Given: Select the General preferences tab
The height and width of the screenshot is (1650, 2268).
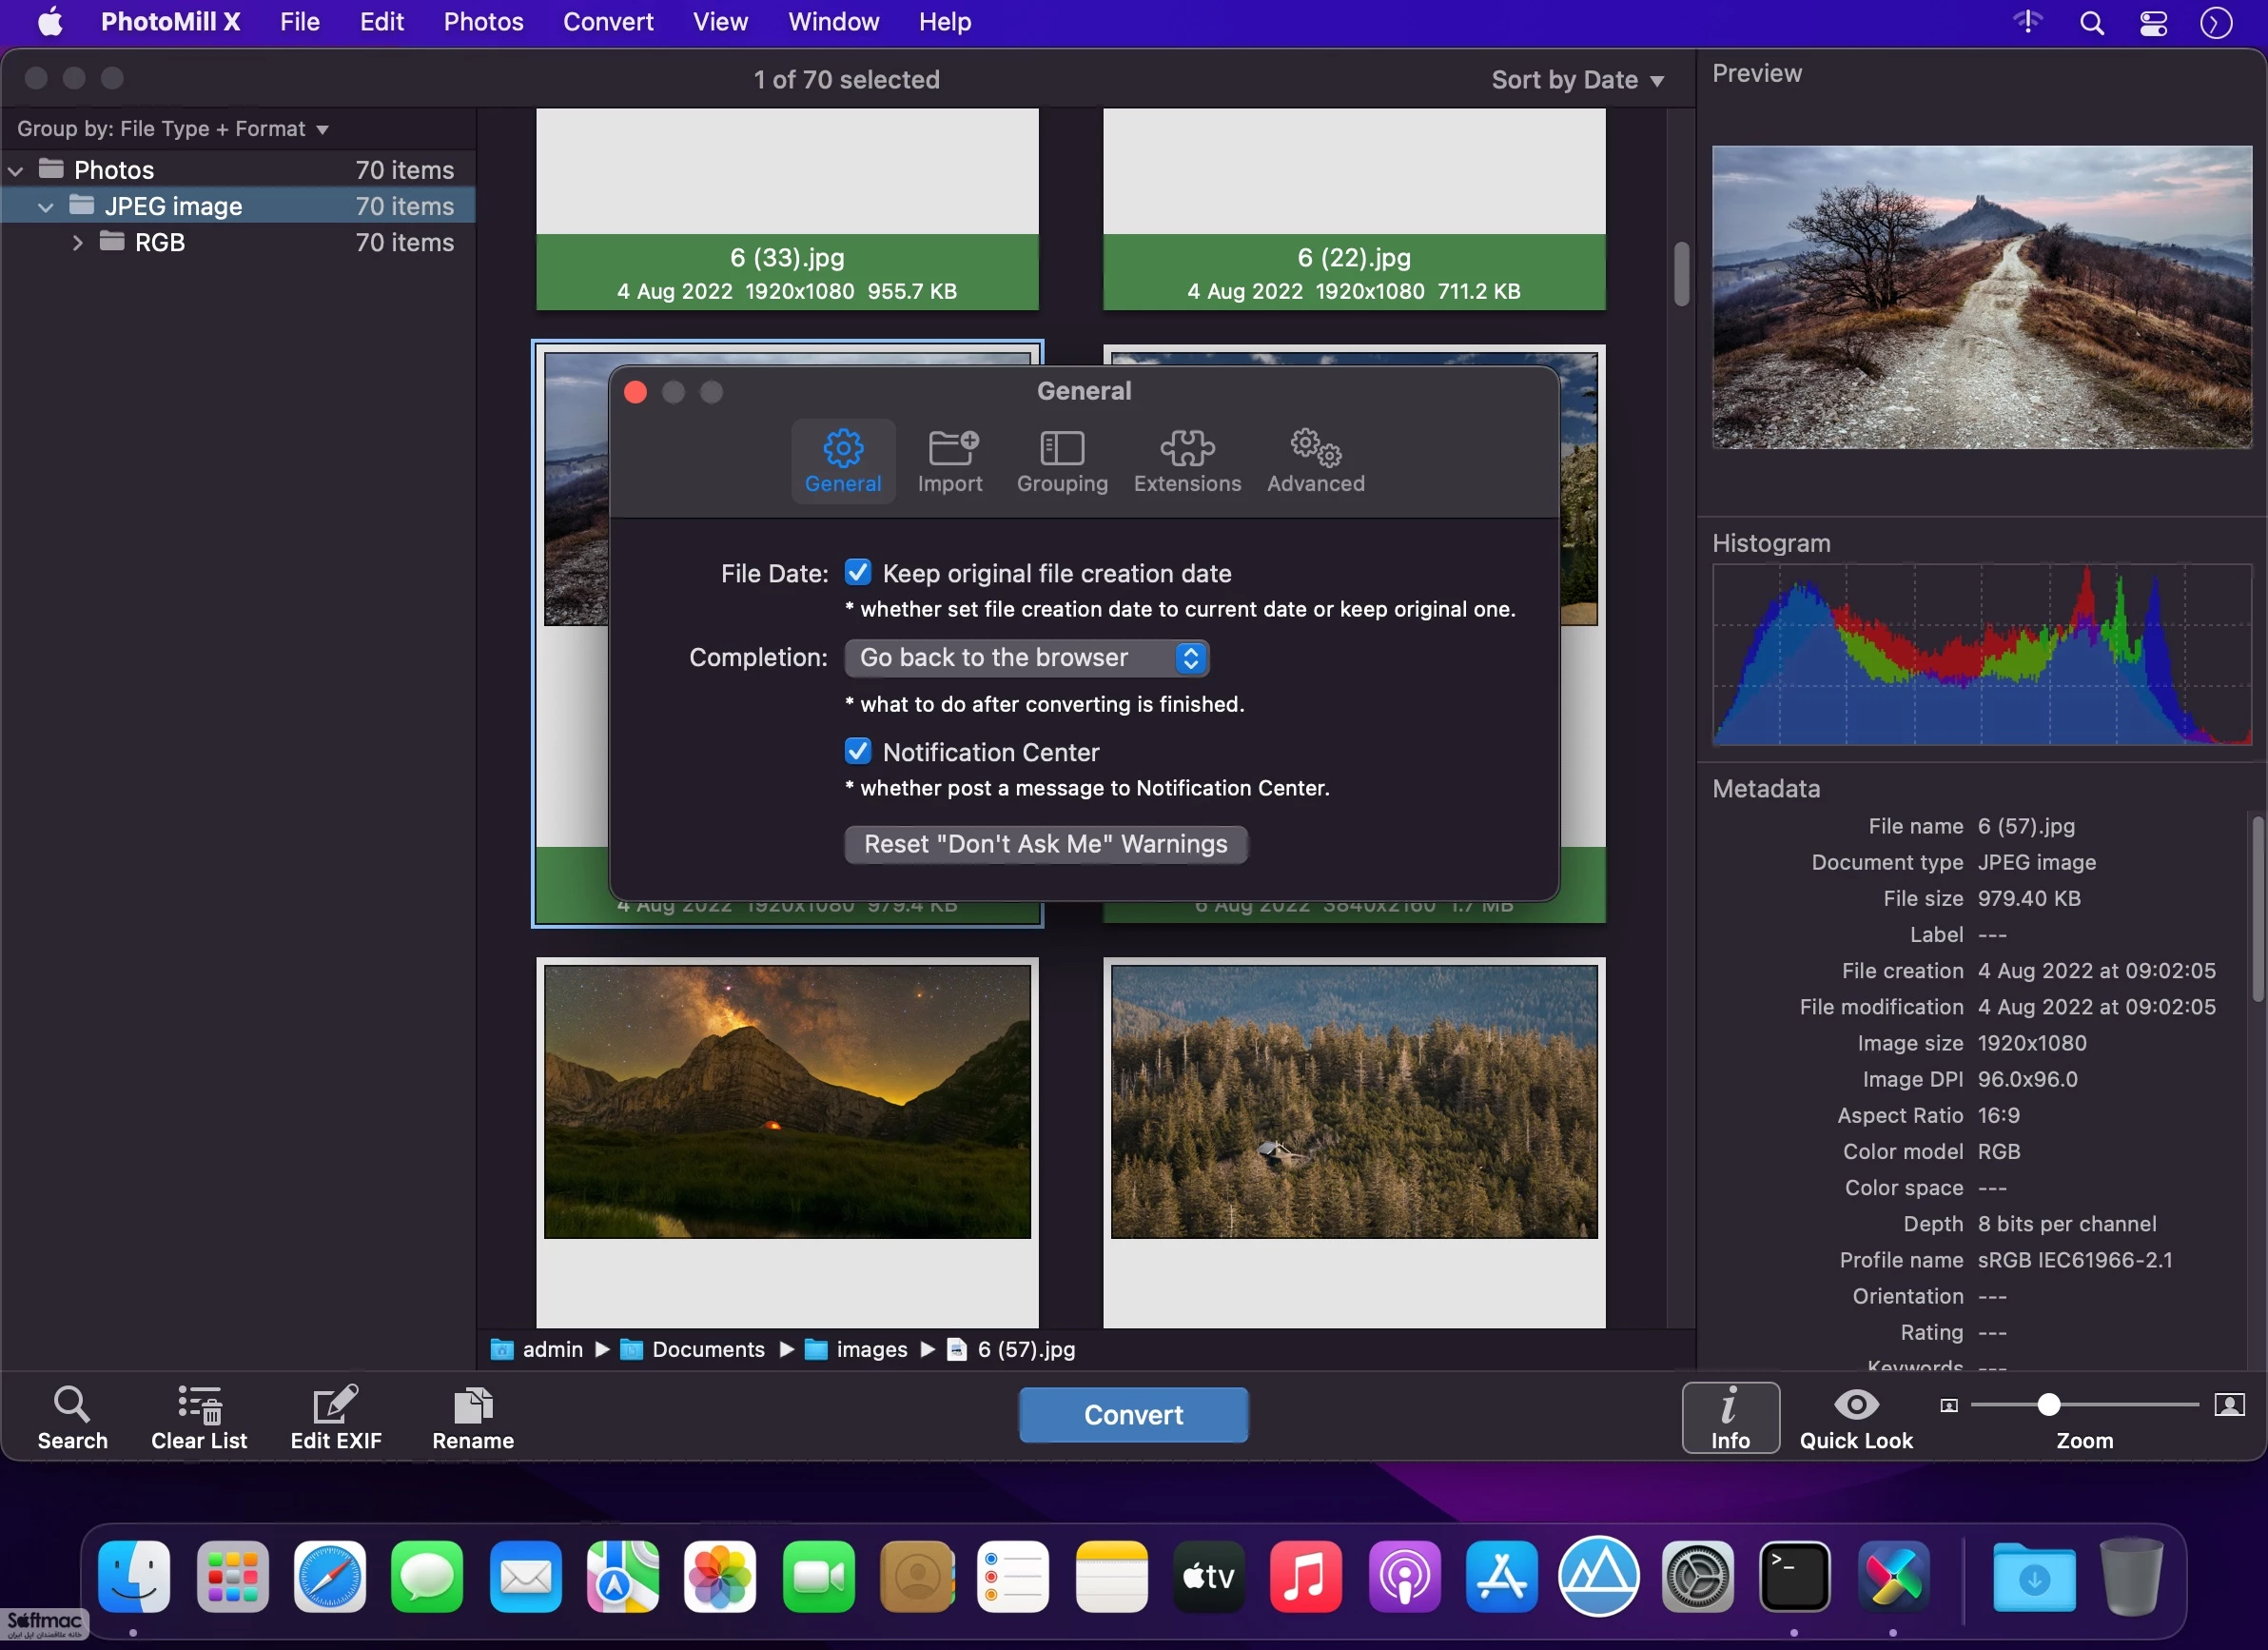Looking at the screenshot, I should [x=843, y=461].
